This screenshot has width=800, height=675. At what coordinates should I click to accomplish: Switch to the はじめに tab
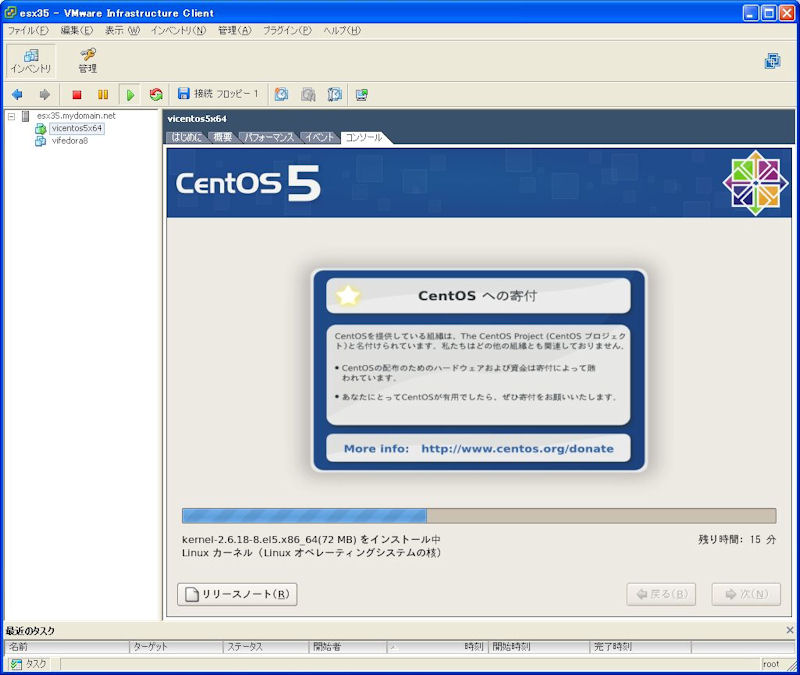click(x=186, y=137)
